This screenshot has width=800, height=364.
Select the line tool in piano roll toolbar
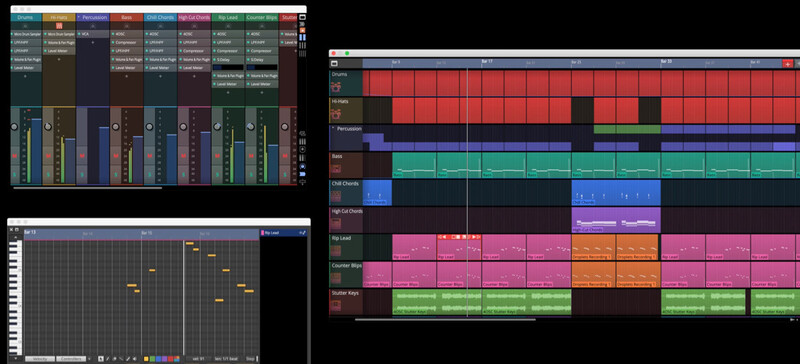click(121, 359)
